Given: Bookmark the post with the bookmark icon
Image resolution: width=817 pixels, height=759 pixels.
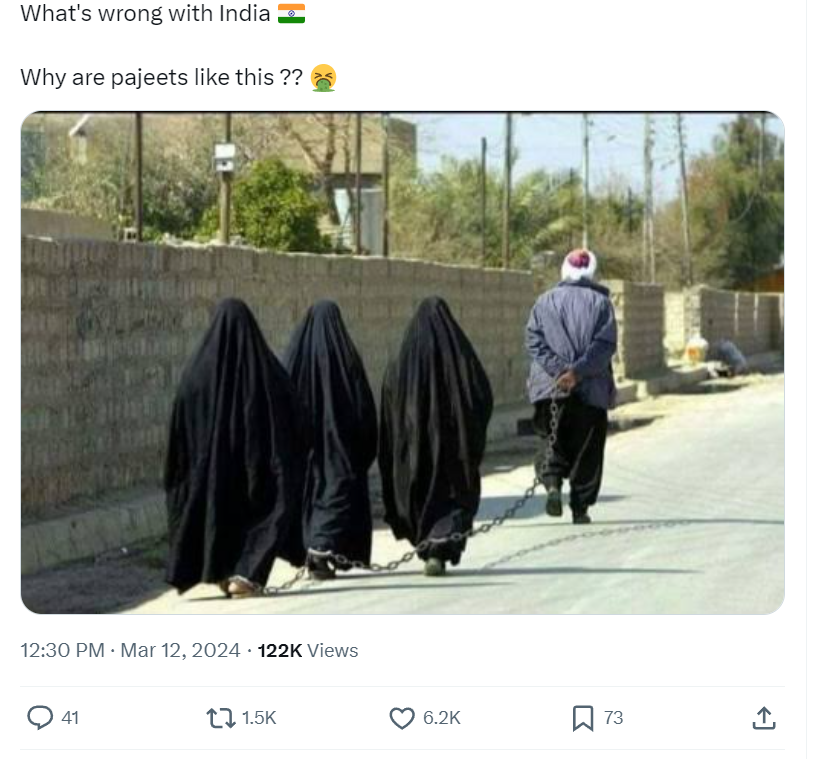Looking at the screenshot, I should click(583, 718).
